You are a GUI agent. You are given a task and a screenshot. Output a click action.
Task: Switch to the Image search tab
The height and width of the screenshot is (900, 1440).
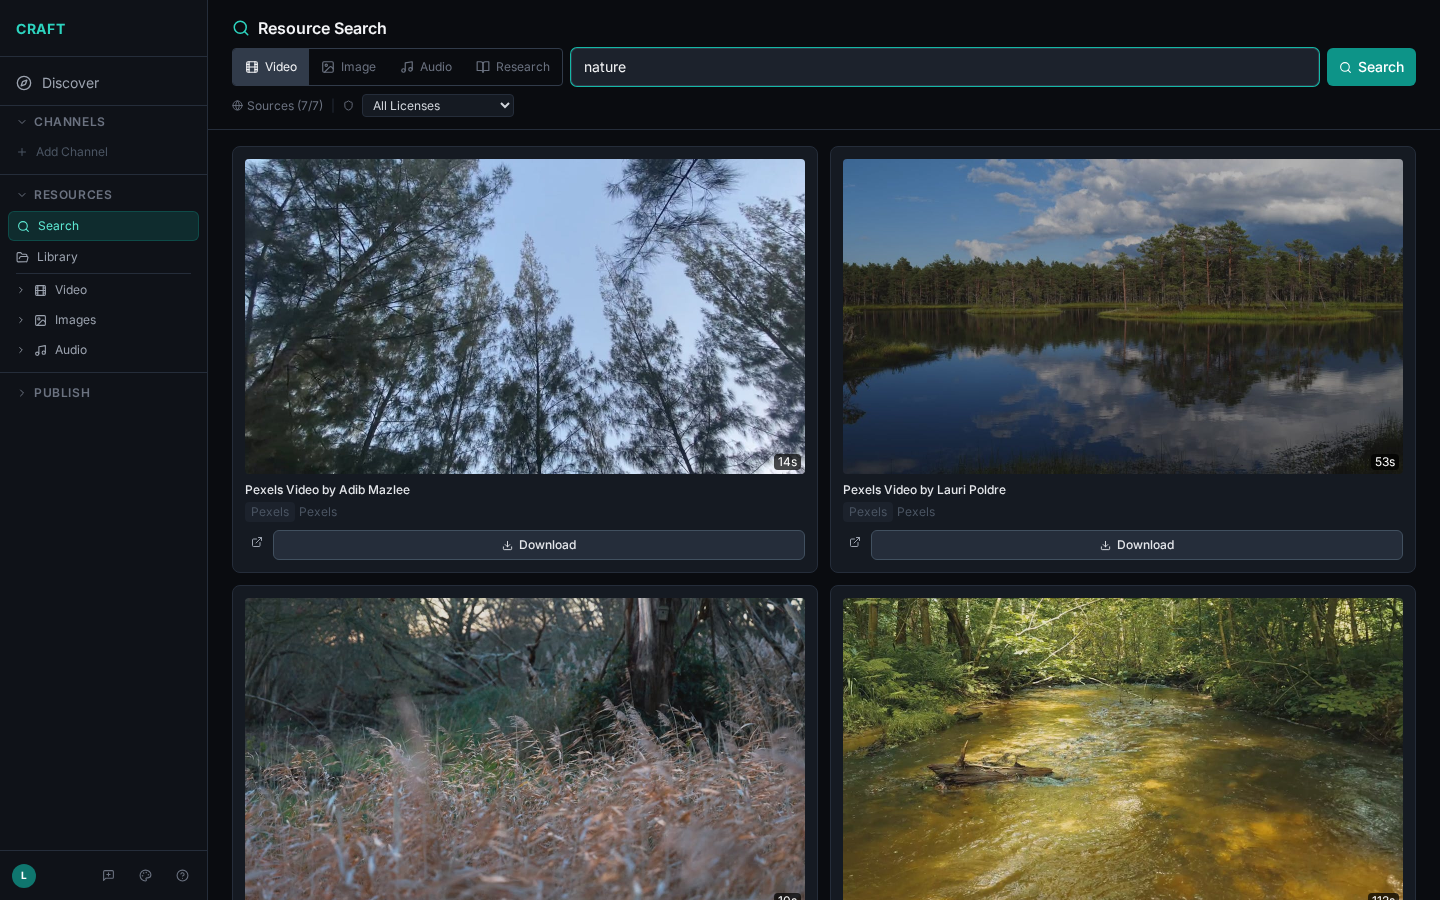(x=349, y=67)
